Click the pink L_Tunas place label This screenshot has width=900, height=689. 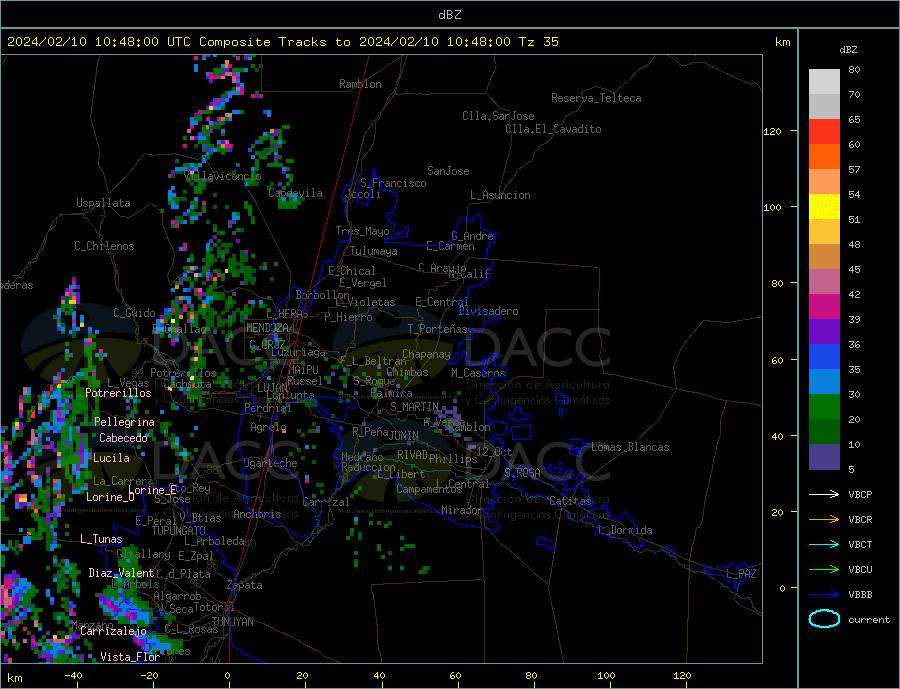[101, 539]
